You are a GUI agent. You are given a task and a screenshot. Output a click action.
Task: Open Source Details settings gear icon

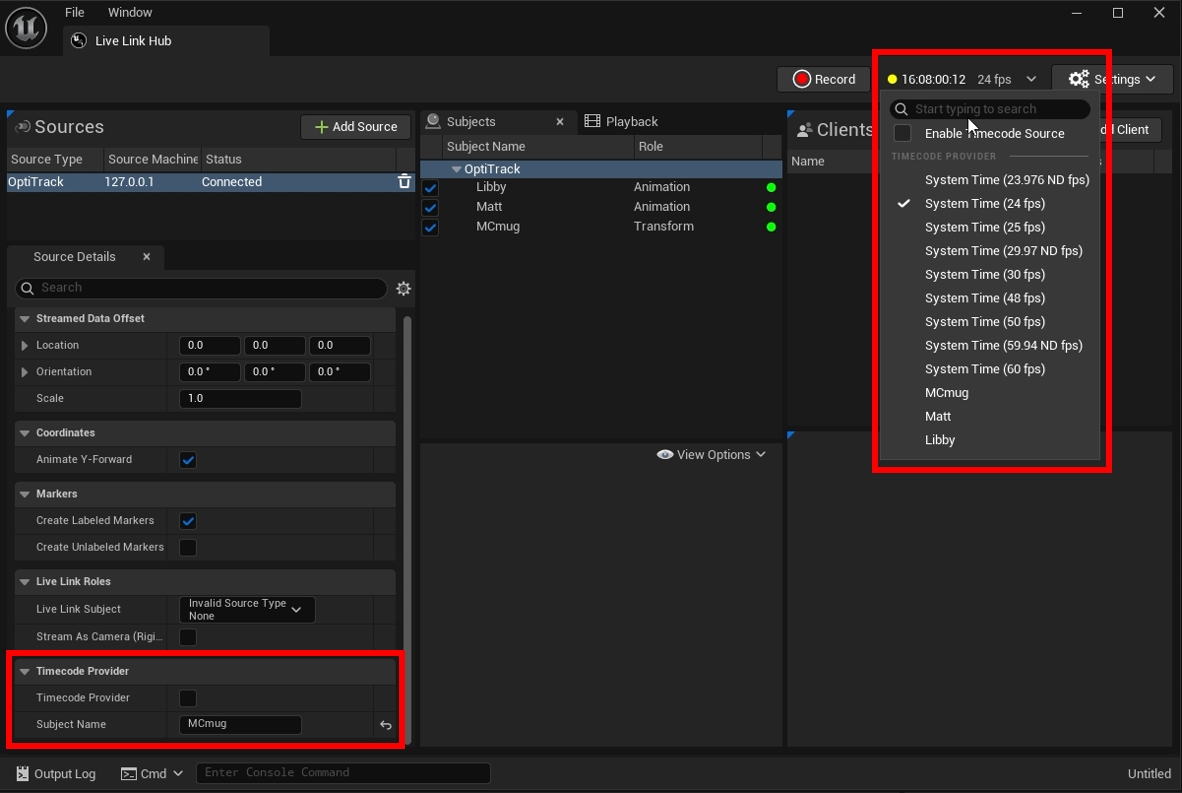tap(403, 288)
